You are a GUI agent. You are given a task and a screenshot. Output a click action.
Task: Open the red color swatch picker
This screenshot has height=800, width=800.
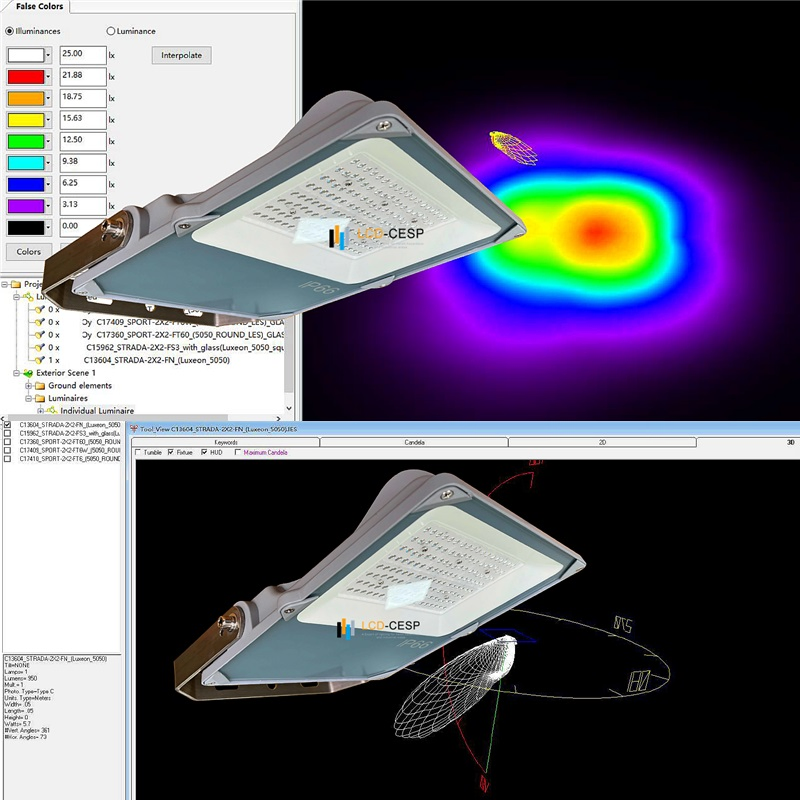pyautogui.click(x=25, y=76)
